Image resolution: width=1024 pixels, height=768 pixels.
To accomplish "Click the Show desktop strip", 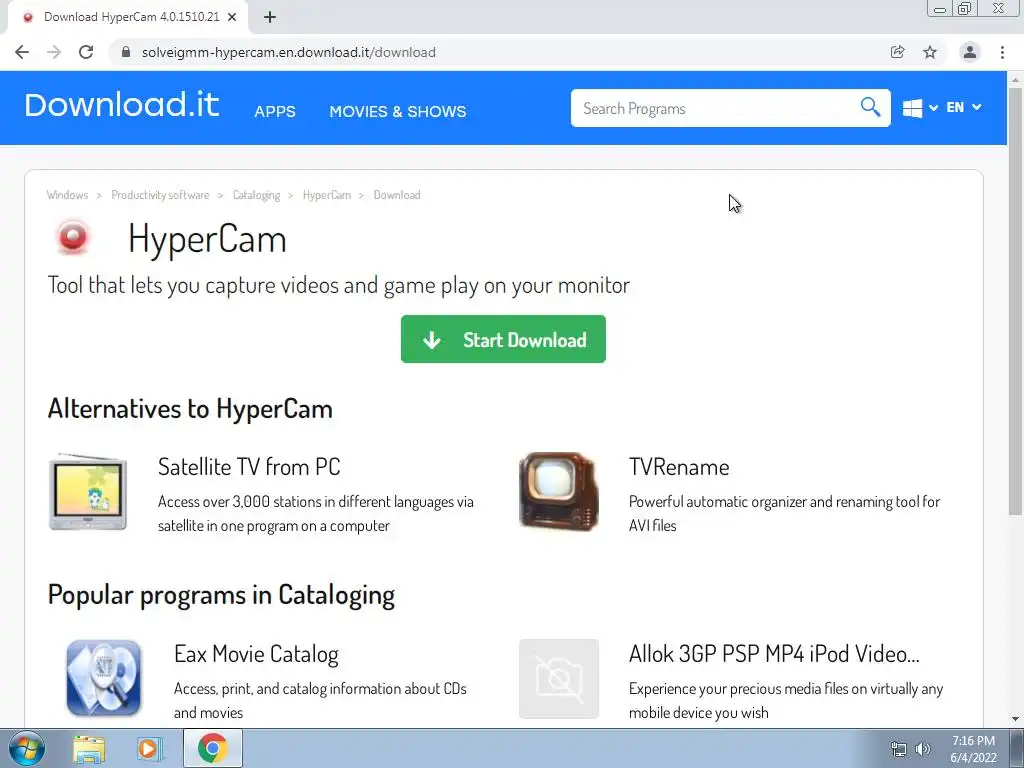I will pyautogui.click(x=1016, y=748).
